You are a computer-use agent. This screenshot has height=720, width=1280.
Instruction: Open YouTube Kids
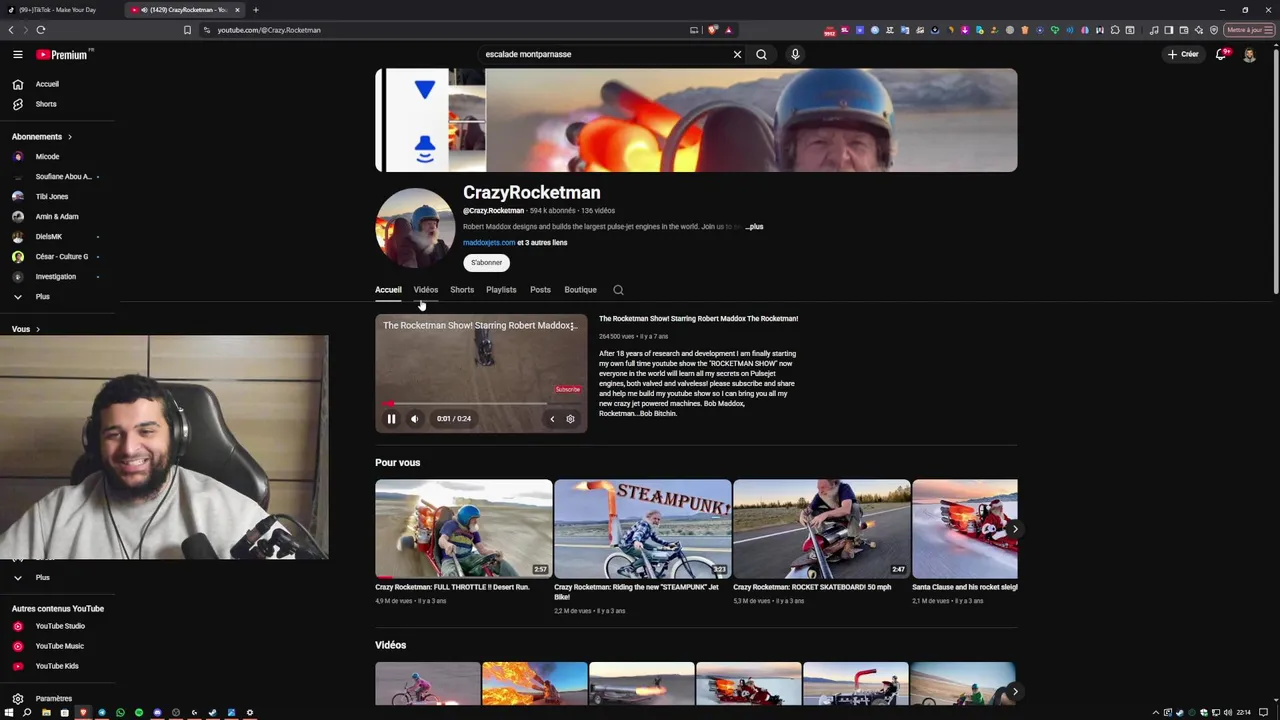point(57,666)
